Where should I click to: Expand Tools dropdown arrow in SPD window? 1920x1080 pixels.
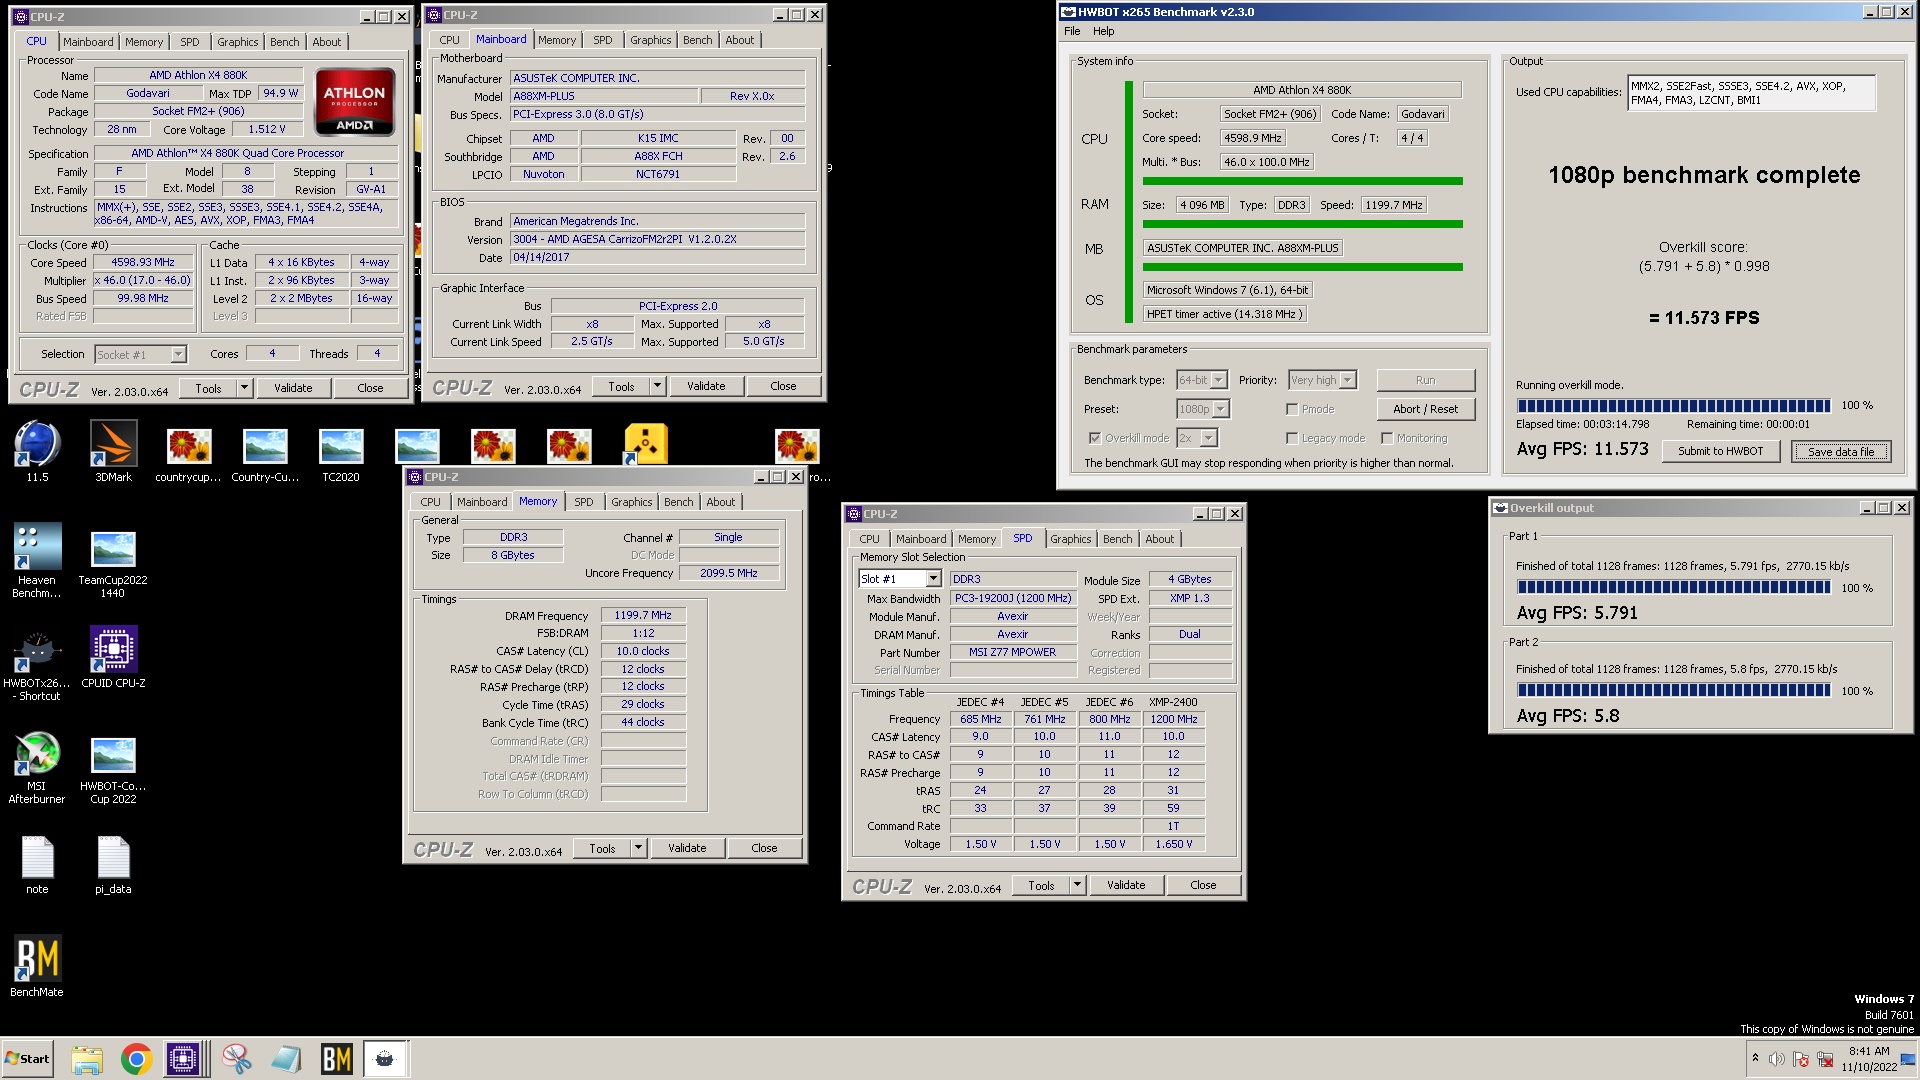1077,885
